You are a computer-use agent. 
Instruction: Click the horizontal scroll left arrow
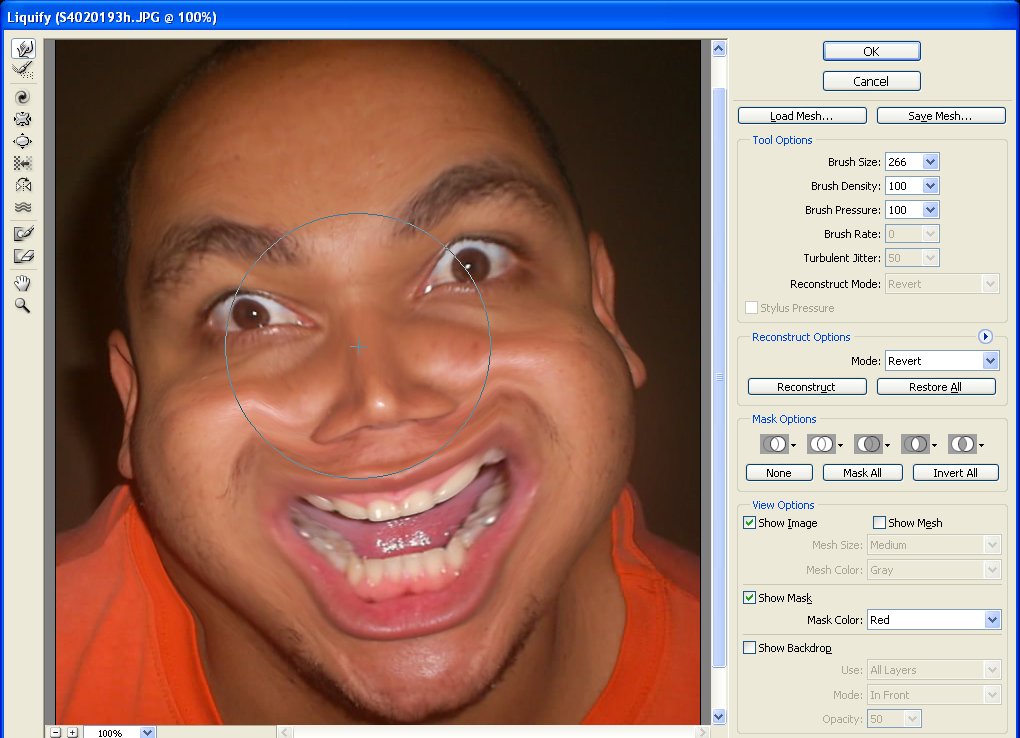pyautogui.click(x=284, y=732)
